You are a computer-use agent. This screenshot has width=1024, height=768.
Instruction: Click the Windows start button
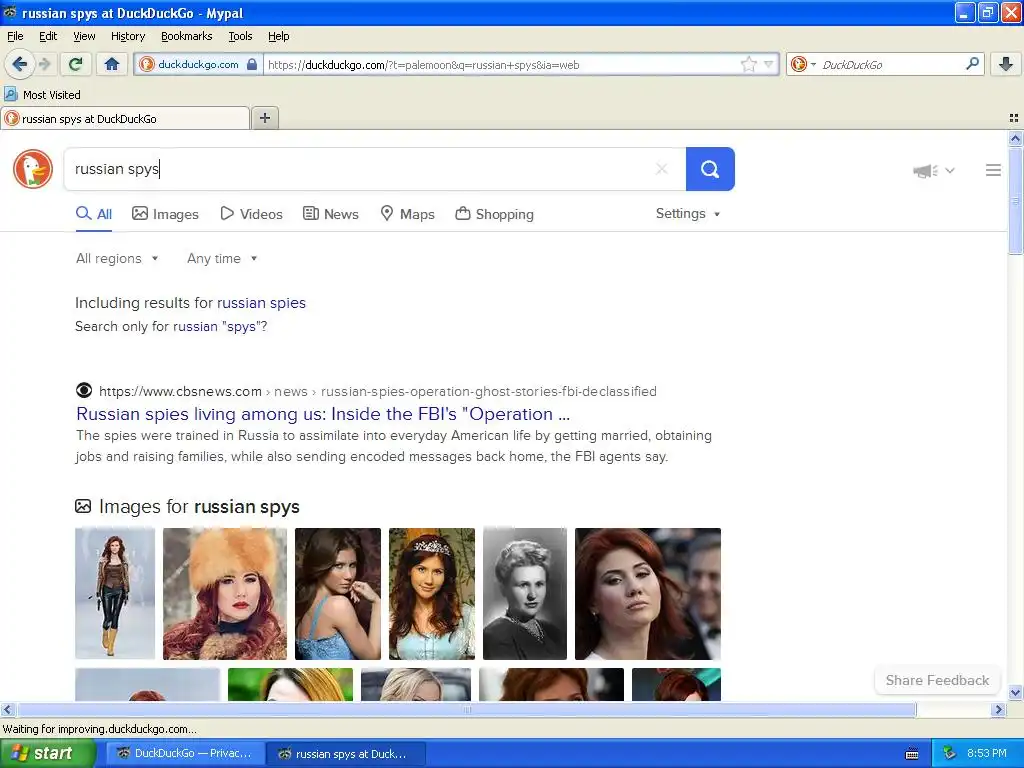[48, 753]
